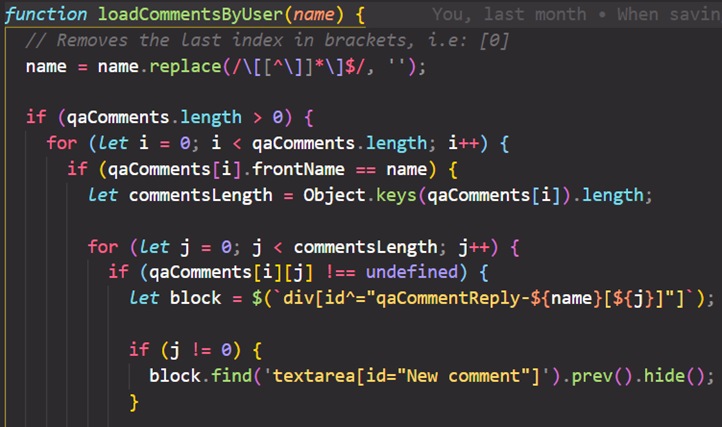Click the regex literal in the replace call

click(x=299, y=67)
